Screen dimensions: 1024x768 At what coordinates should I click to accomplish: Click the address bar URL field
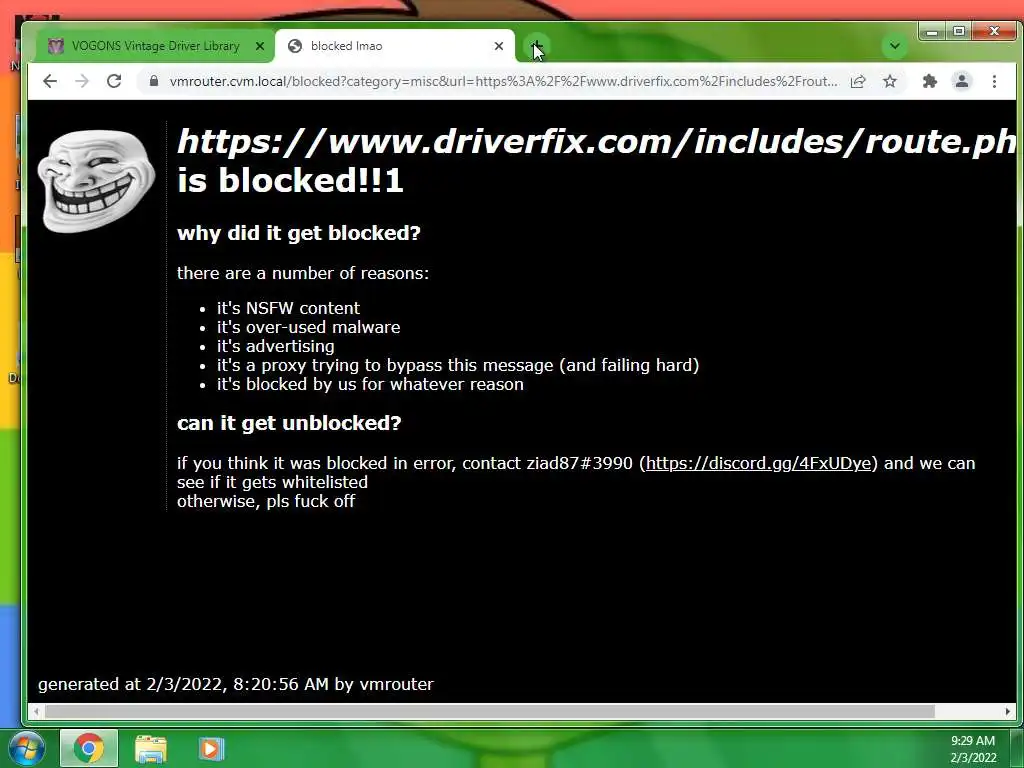503,81
